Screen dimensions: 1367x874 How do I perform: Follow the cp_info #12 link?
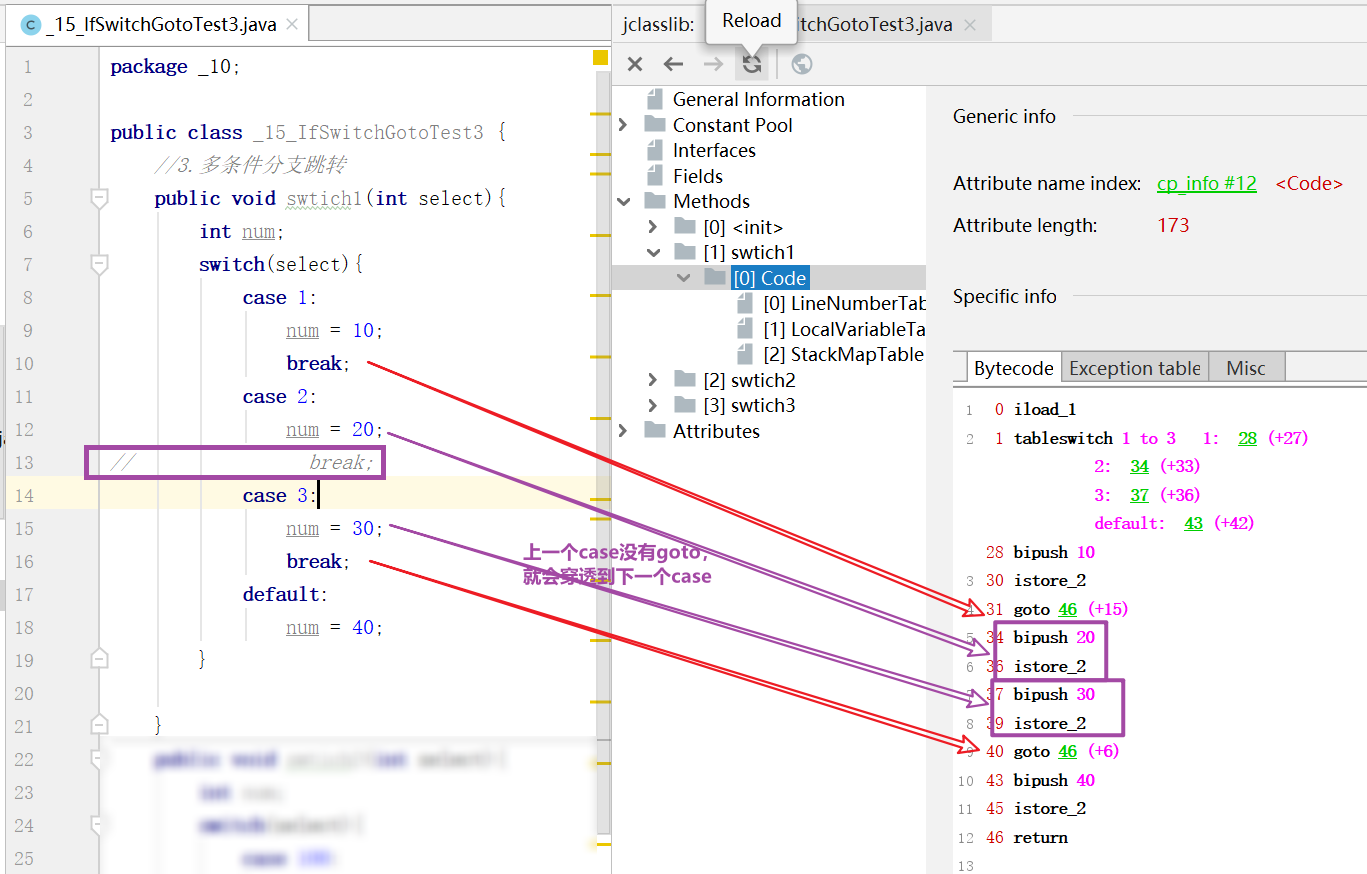pos(1207,183)
